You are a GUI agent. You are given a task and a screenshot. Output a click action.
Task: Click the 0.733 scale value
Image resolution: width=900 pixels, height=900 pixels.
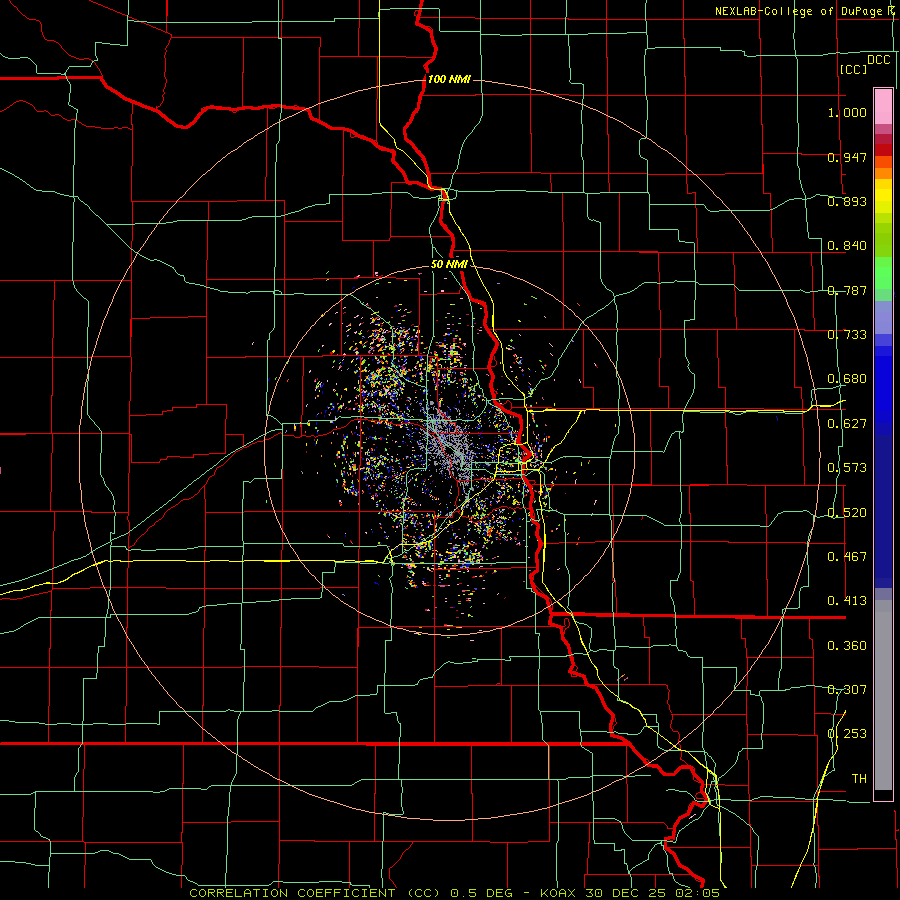847,335
